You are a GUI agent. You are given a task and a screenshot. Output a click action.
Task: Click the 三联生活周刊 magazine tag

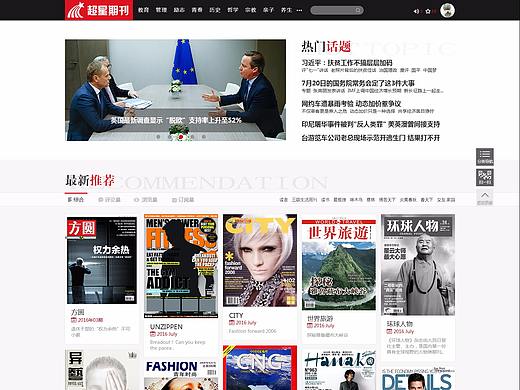[x=304, y=200]
